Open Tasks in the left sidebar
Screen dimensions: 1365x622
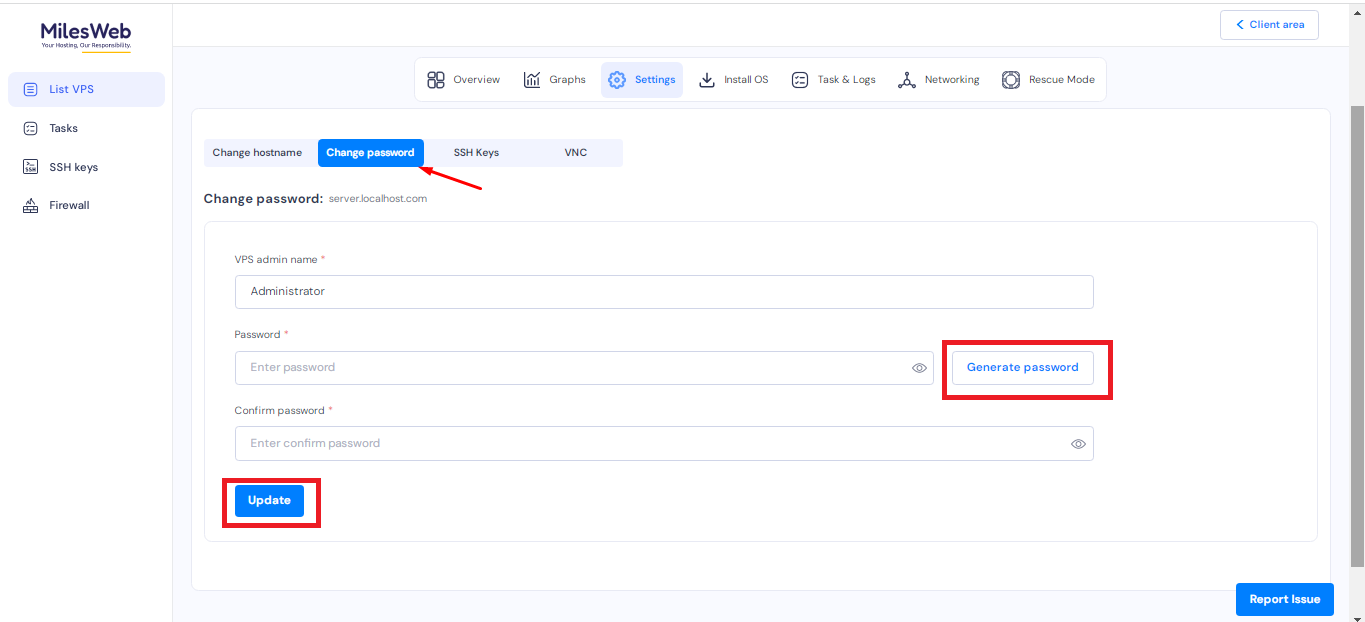63,128
